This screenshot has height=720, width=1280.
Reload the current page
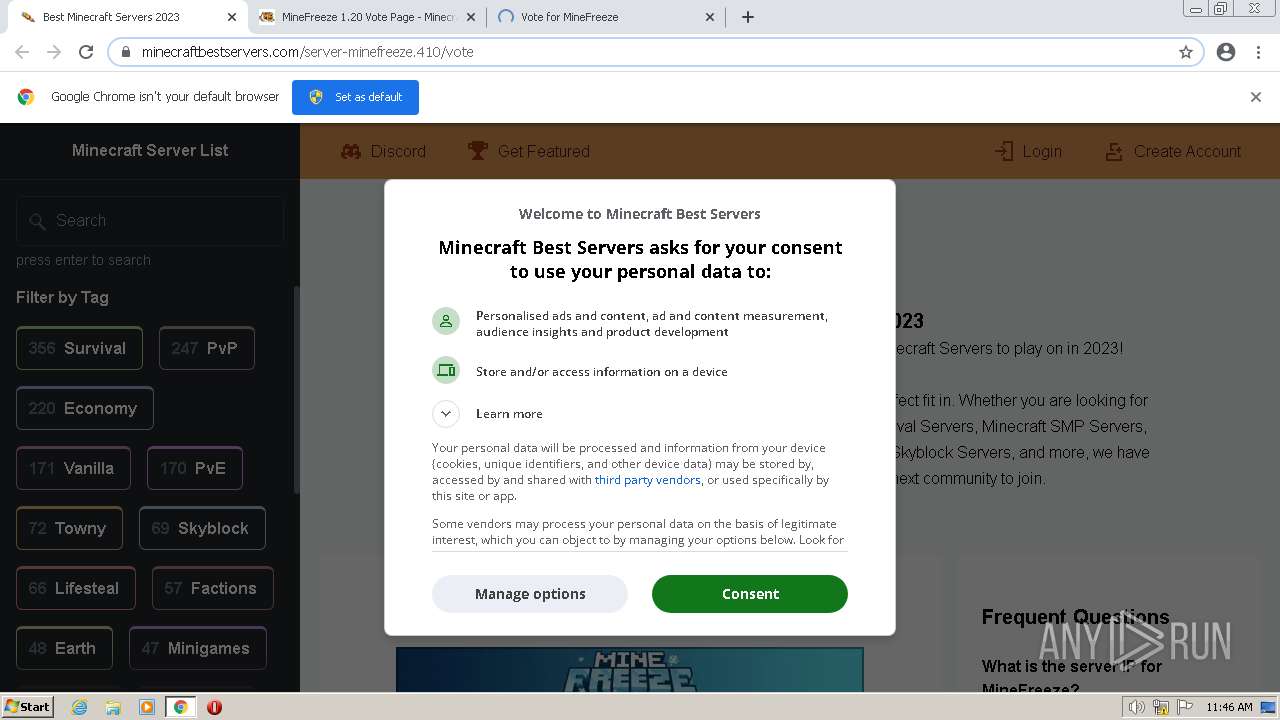(x=86, y=52)
